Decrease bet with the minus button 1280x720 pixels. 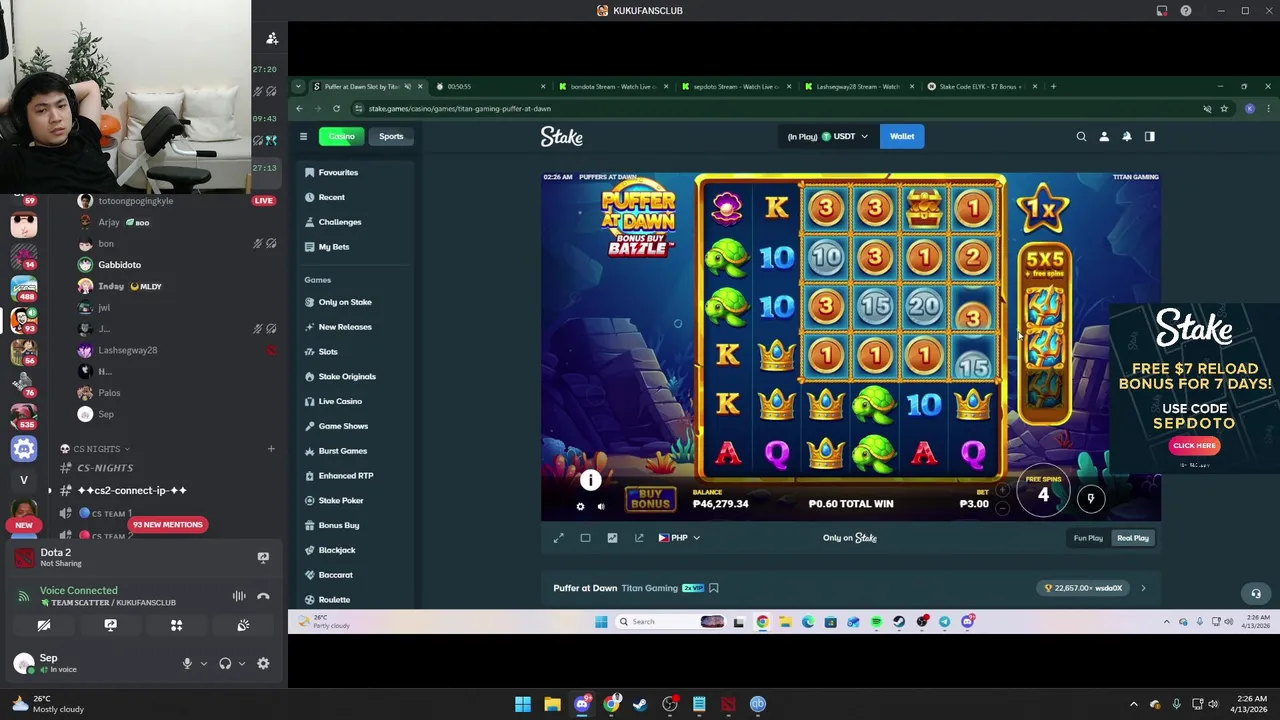pos(1003,508)
